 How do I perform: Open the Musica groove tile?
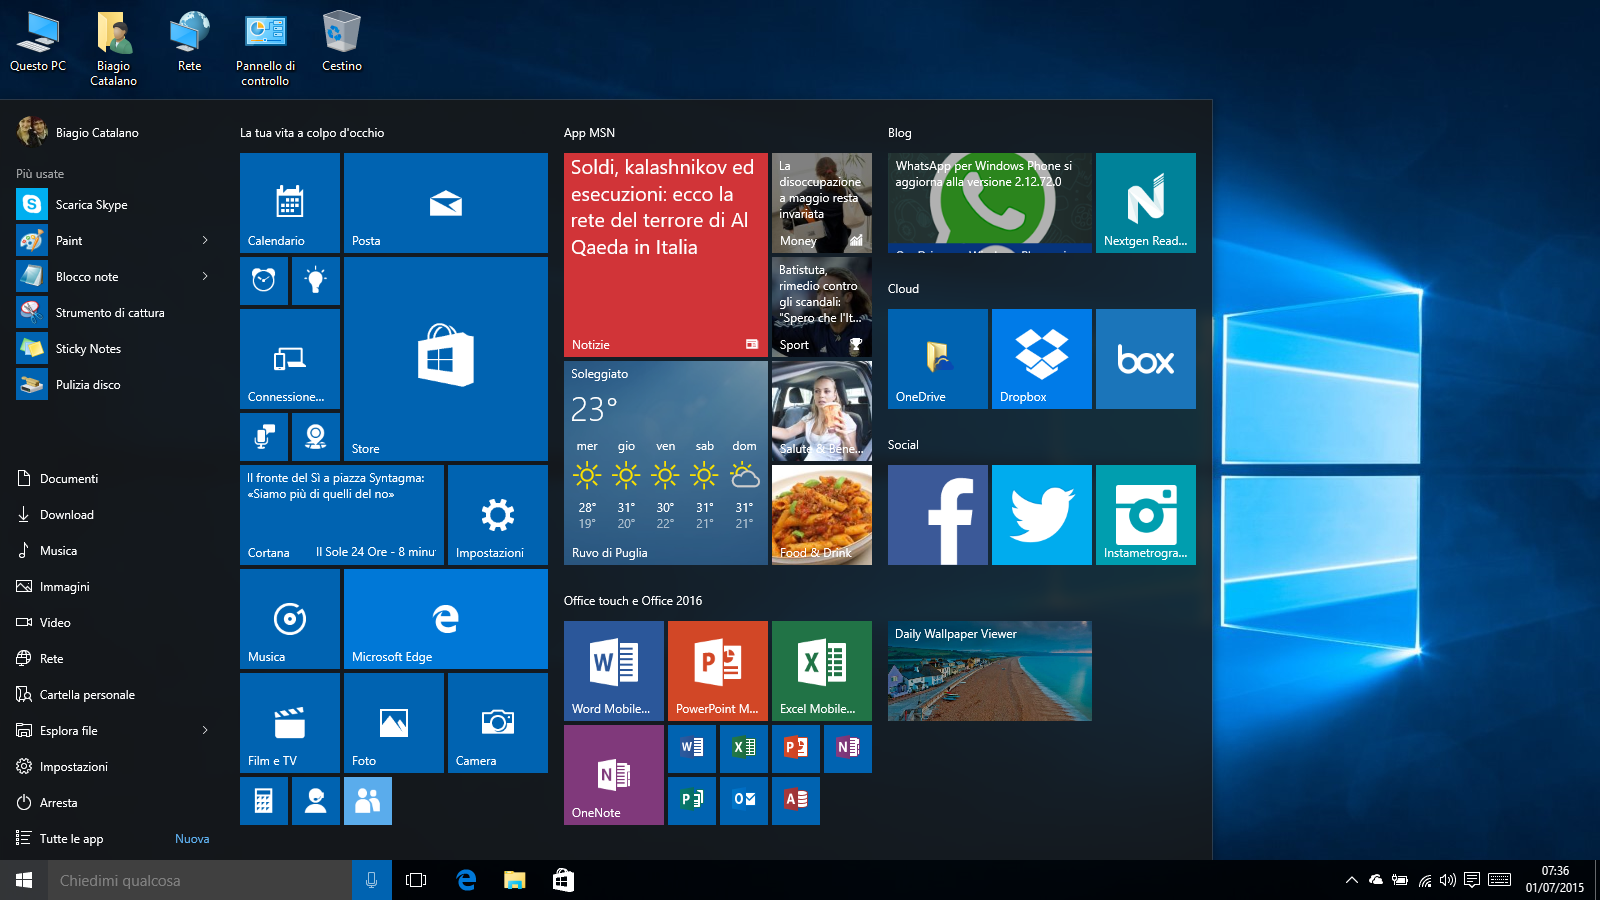290,619
